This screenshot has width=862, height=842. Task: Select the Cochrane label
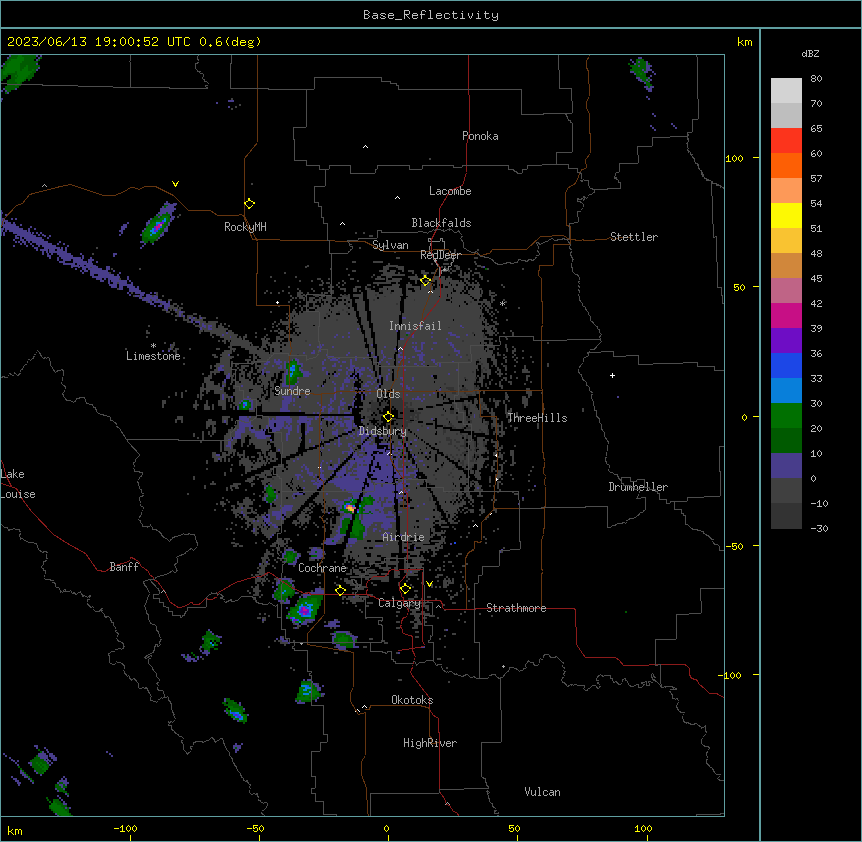pyautogui.click(x=322, y=568)
